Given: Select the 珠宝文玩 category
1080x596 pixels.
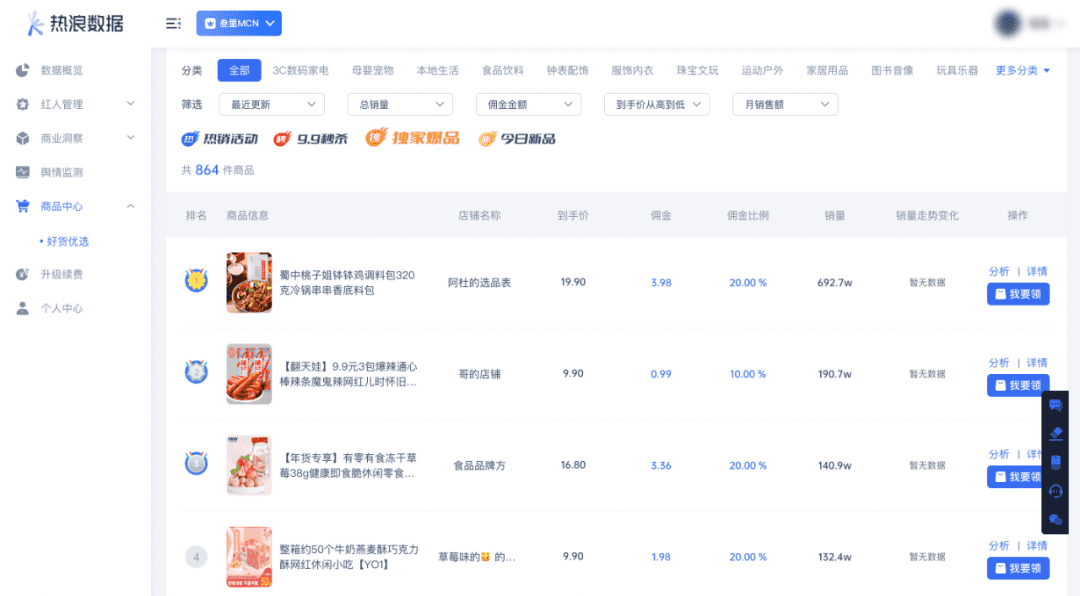Looking at the screenshot, I should click(697, 70).
